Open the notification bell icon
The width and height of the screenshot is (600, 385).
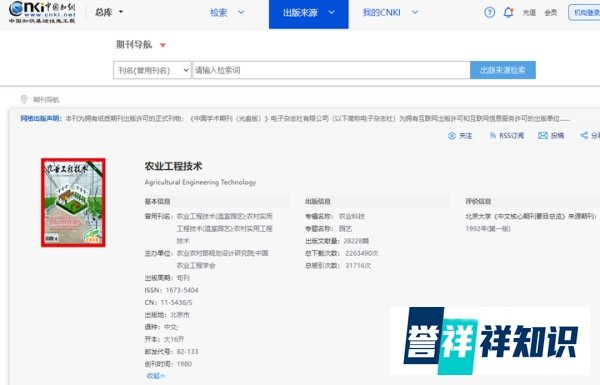[508, 13]
